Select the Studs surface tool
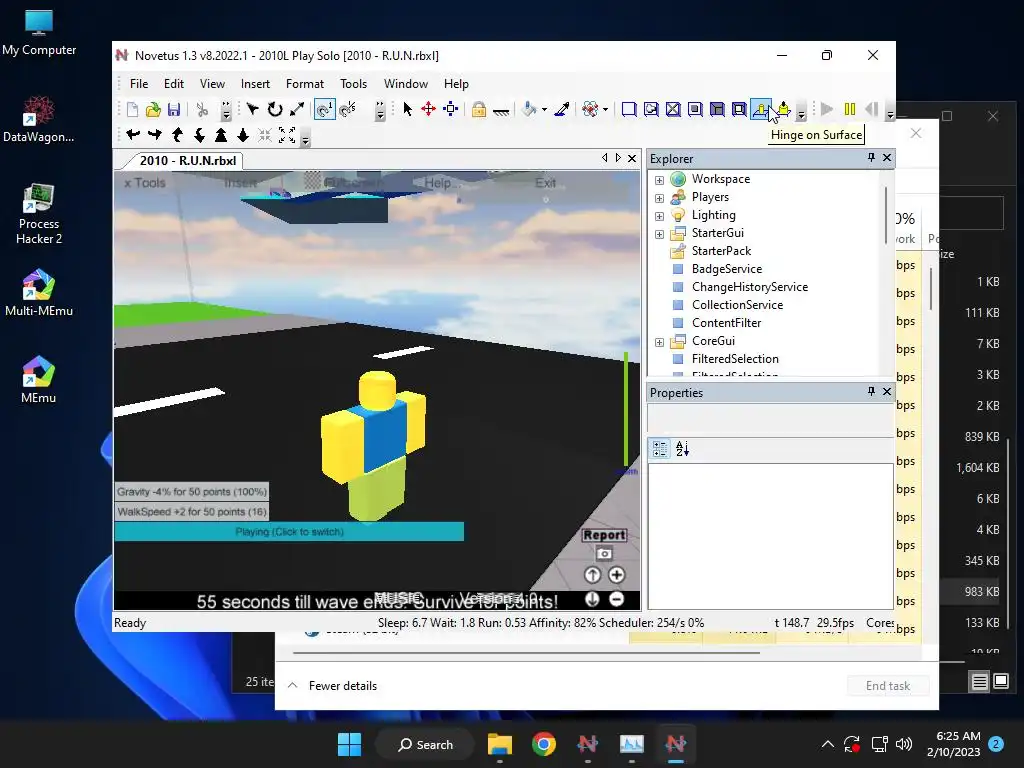1024x768 pixels. 696,109
